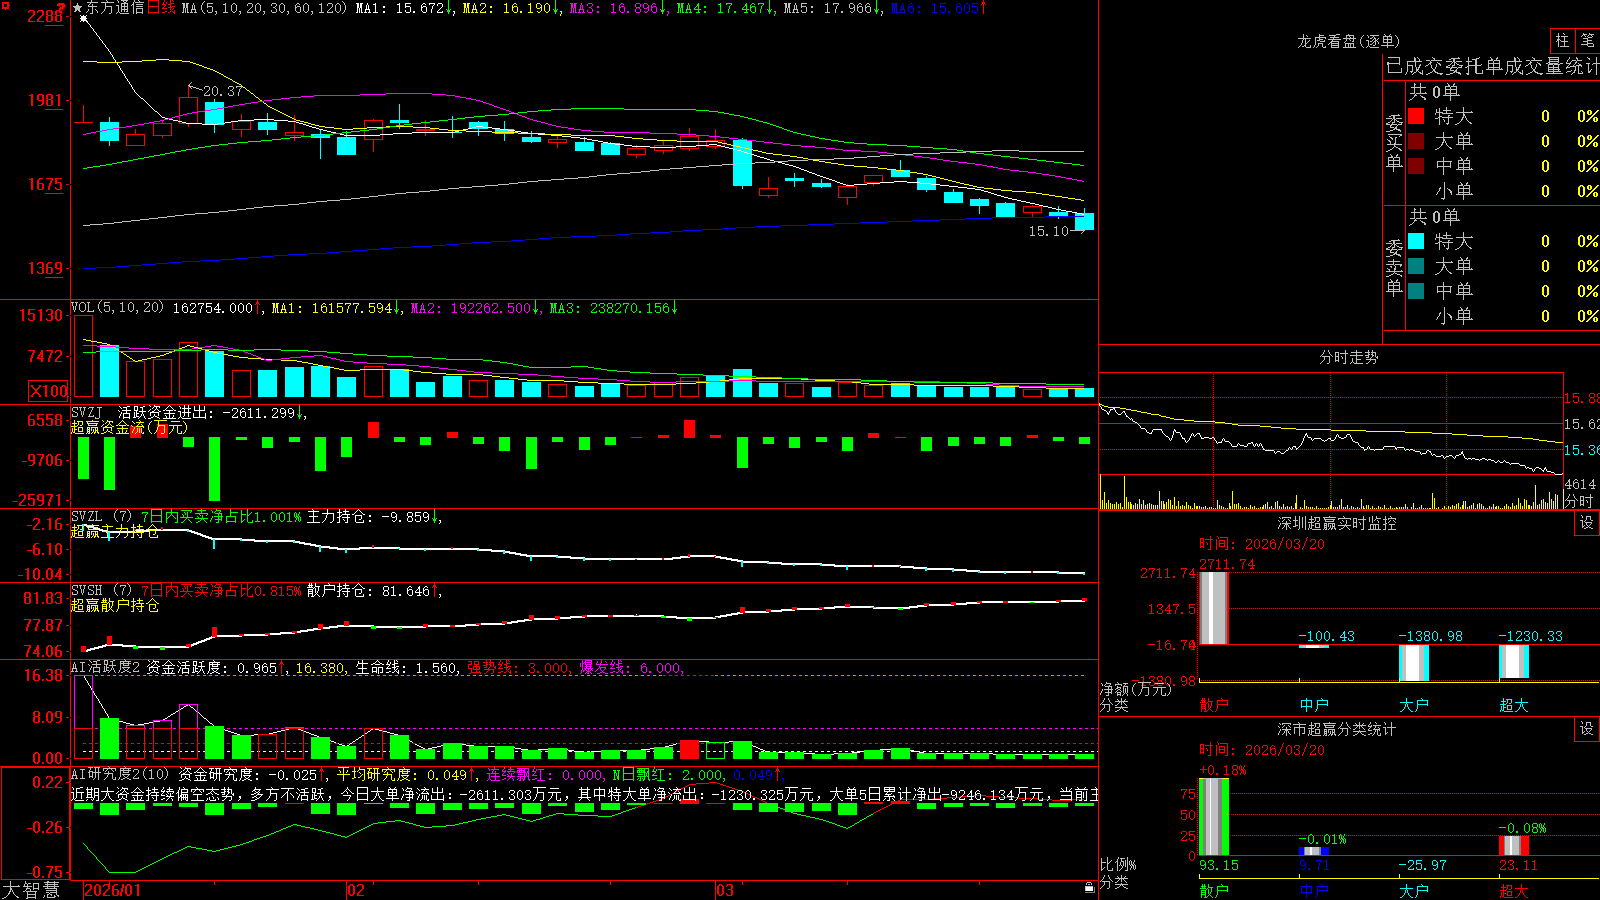Click the 时间: 2026/03/20 line in 深圳超赢实时监控
1600x900 pixels.
click(x=1262, y=544)
